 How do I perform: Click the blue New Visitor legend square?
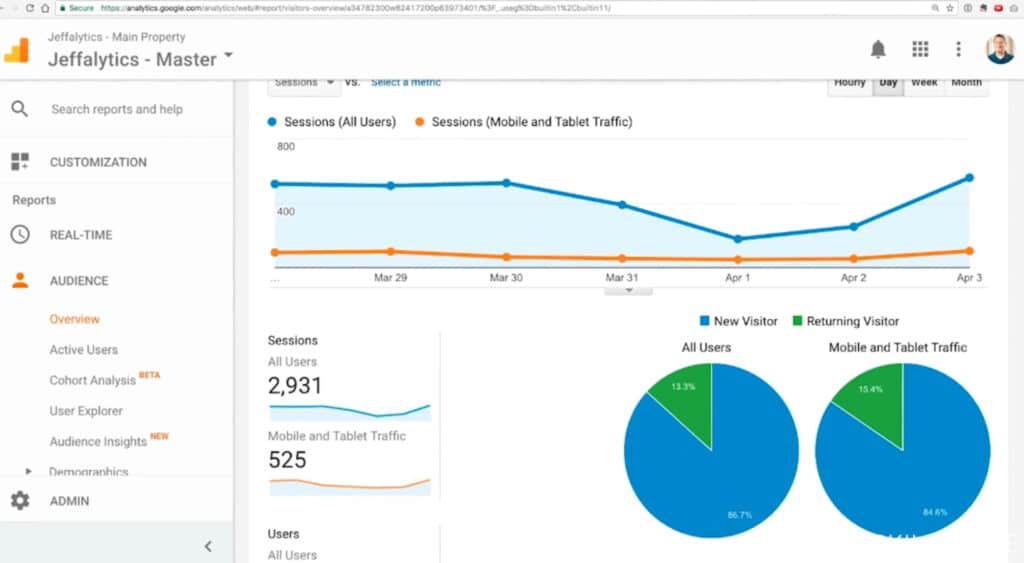[x=704, y=321]
